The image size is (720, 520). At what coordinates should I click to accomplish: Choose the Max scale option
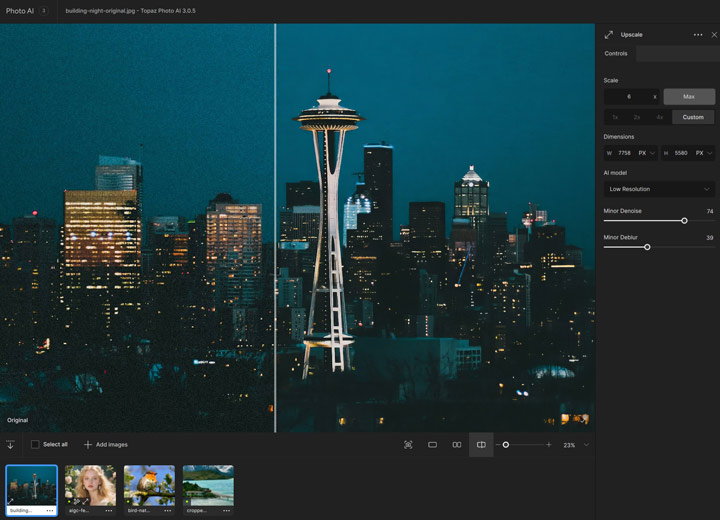point(689,97)
